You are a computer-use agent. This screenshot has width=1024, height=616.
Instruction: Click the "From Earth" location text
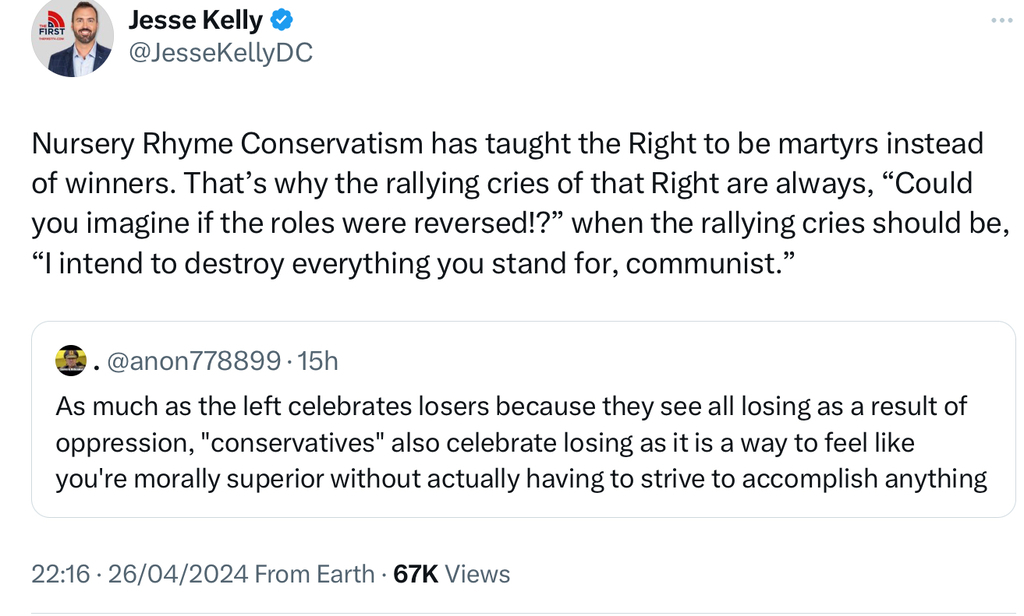(x=314, y=574)
